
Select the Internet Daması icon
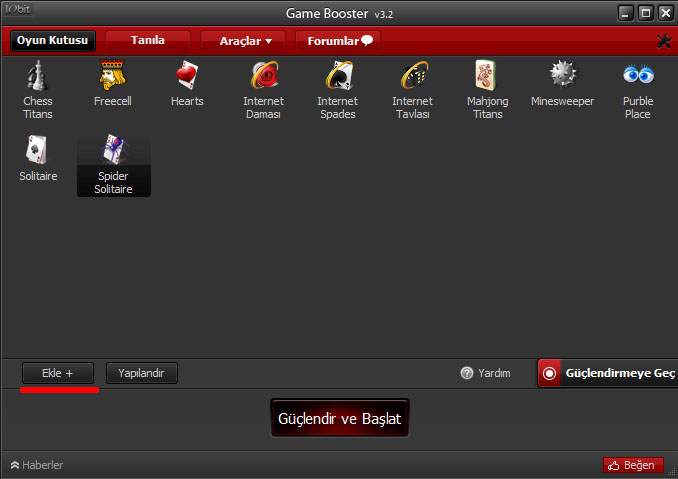tap(264, 75)
